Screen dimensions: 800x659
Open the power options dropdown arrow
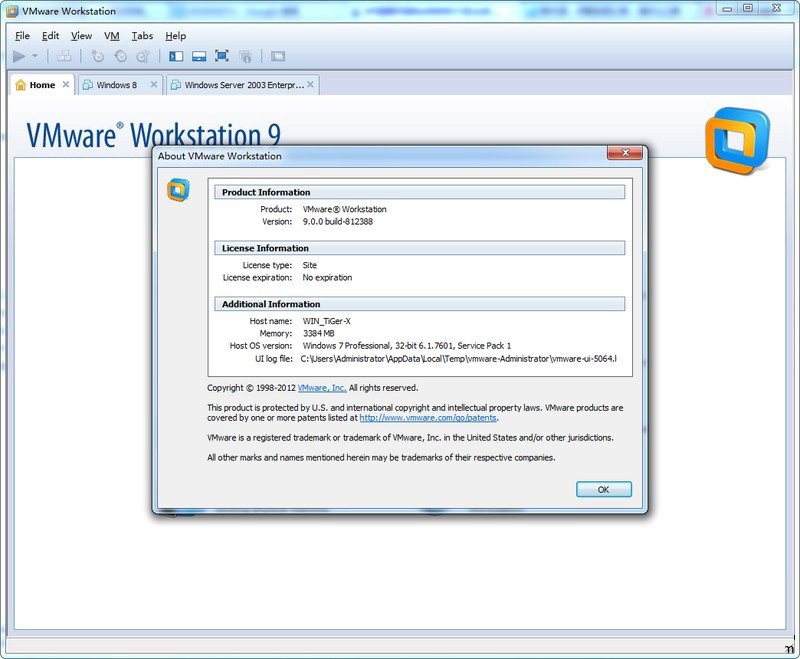35,57
